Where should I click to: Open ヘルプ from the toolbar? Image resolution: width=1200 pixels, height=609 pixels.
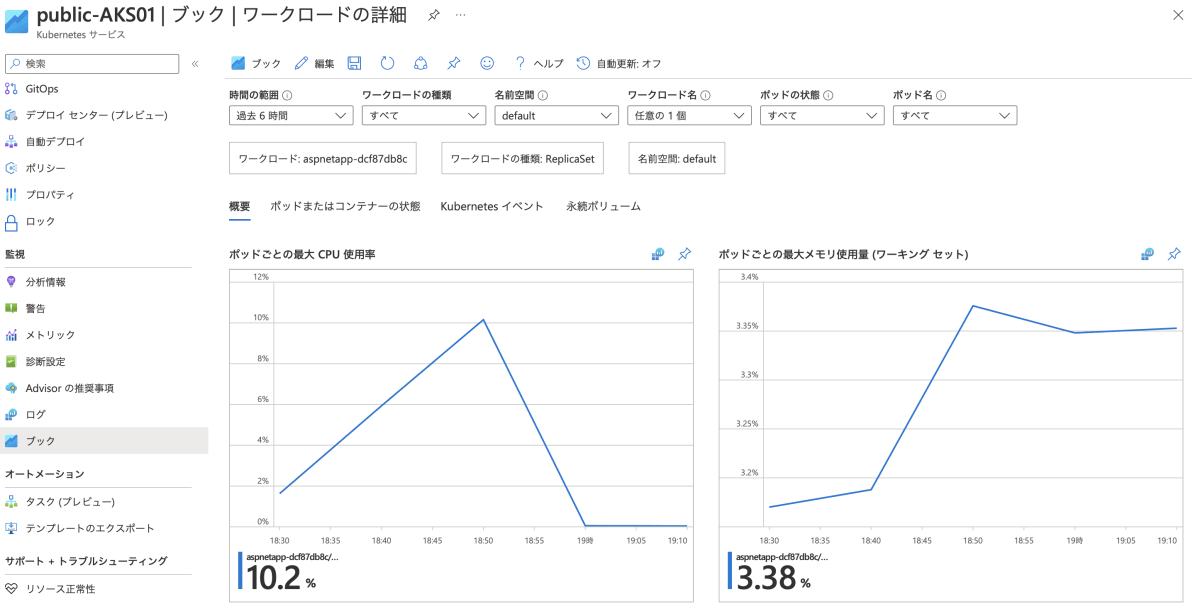pos(539,63)
